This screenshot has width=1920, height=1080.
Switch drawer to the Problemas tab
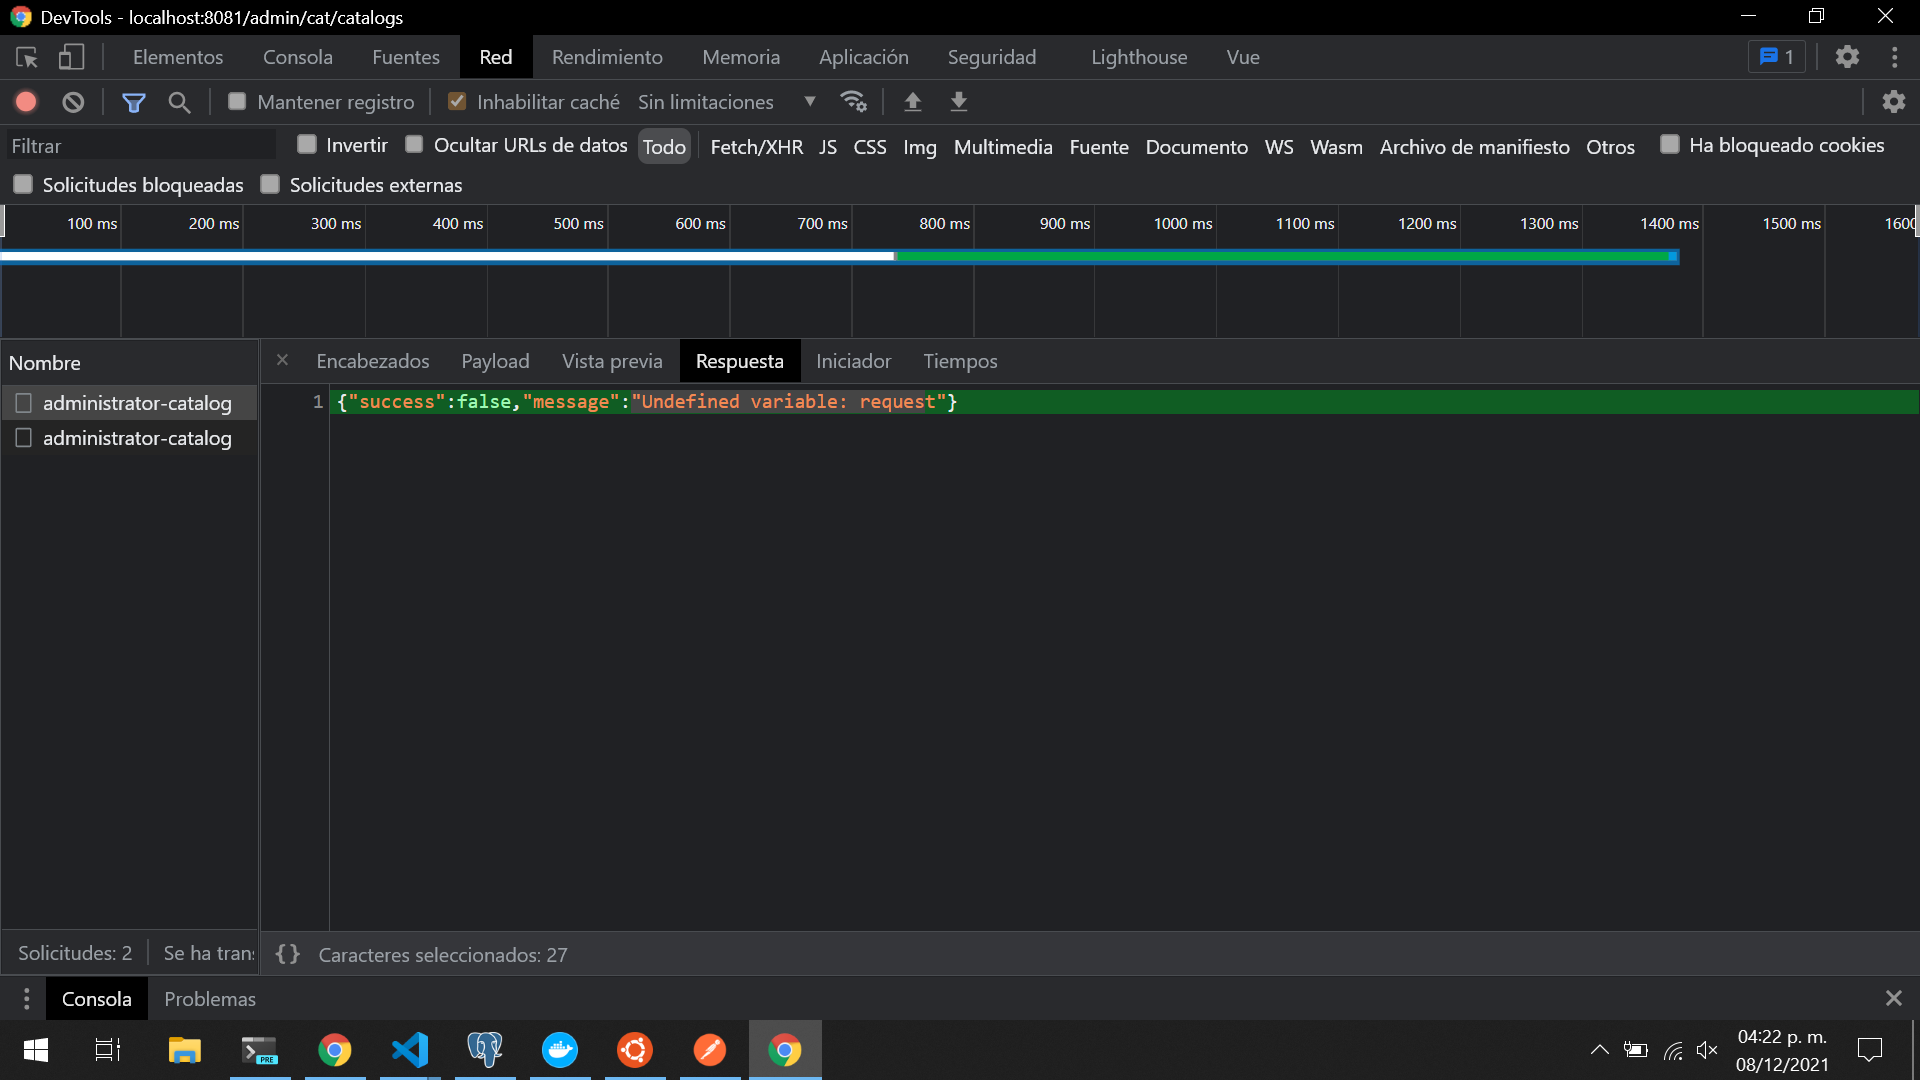[x=210, y=998]
